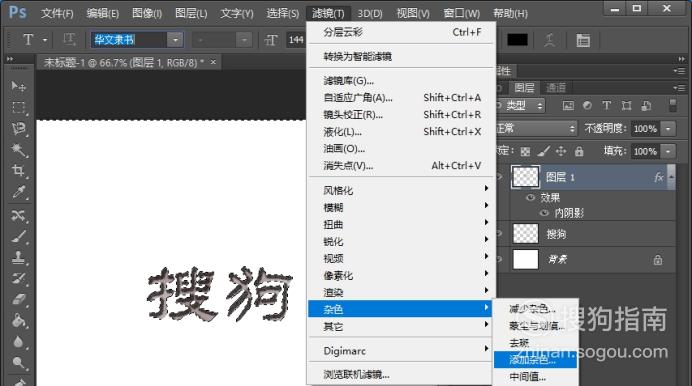The height and width of the screenshot is (386, 692).
Task: Choose 添加杂色 from the submenu
Action: (x=535, y=360)
